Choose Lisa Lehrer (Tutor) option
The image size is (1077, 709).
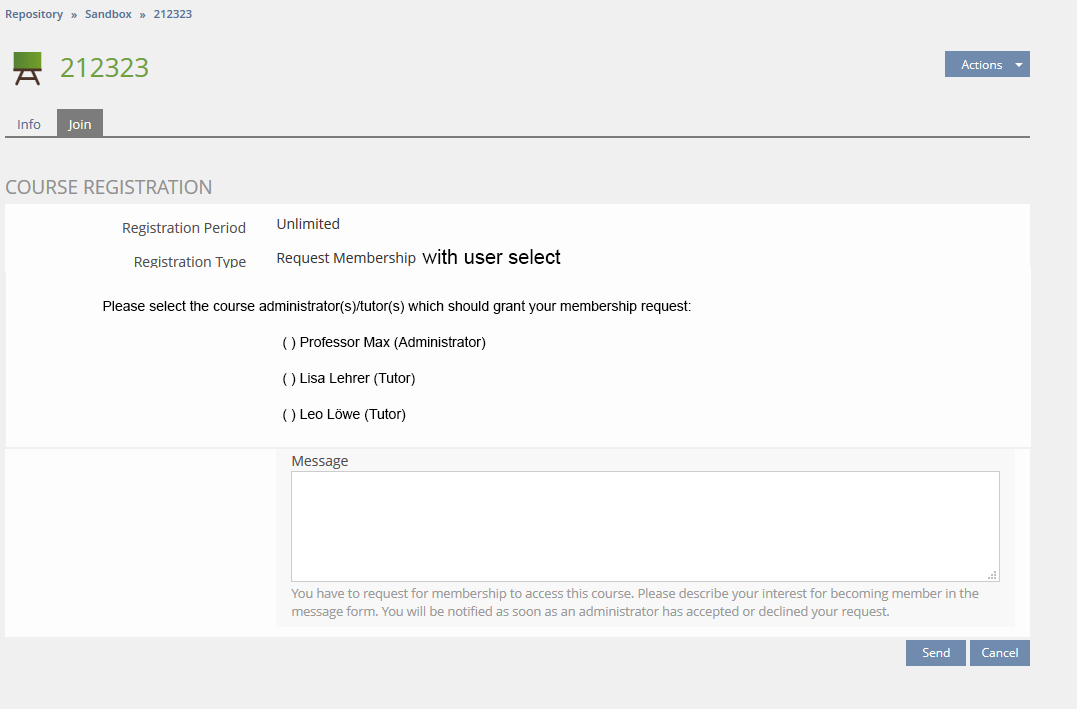pos(289,379)
